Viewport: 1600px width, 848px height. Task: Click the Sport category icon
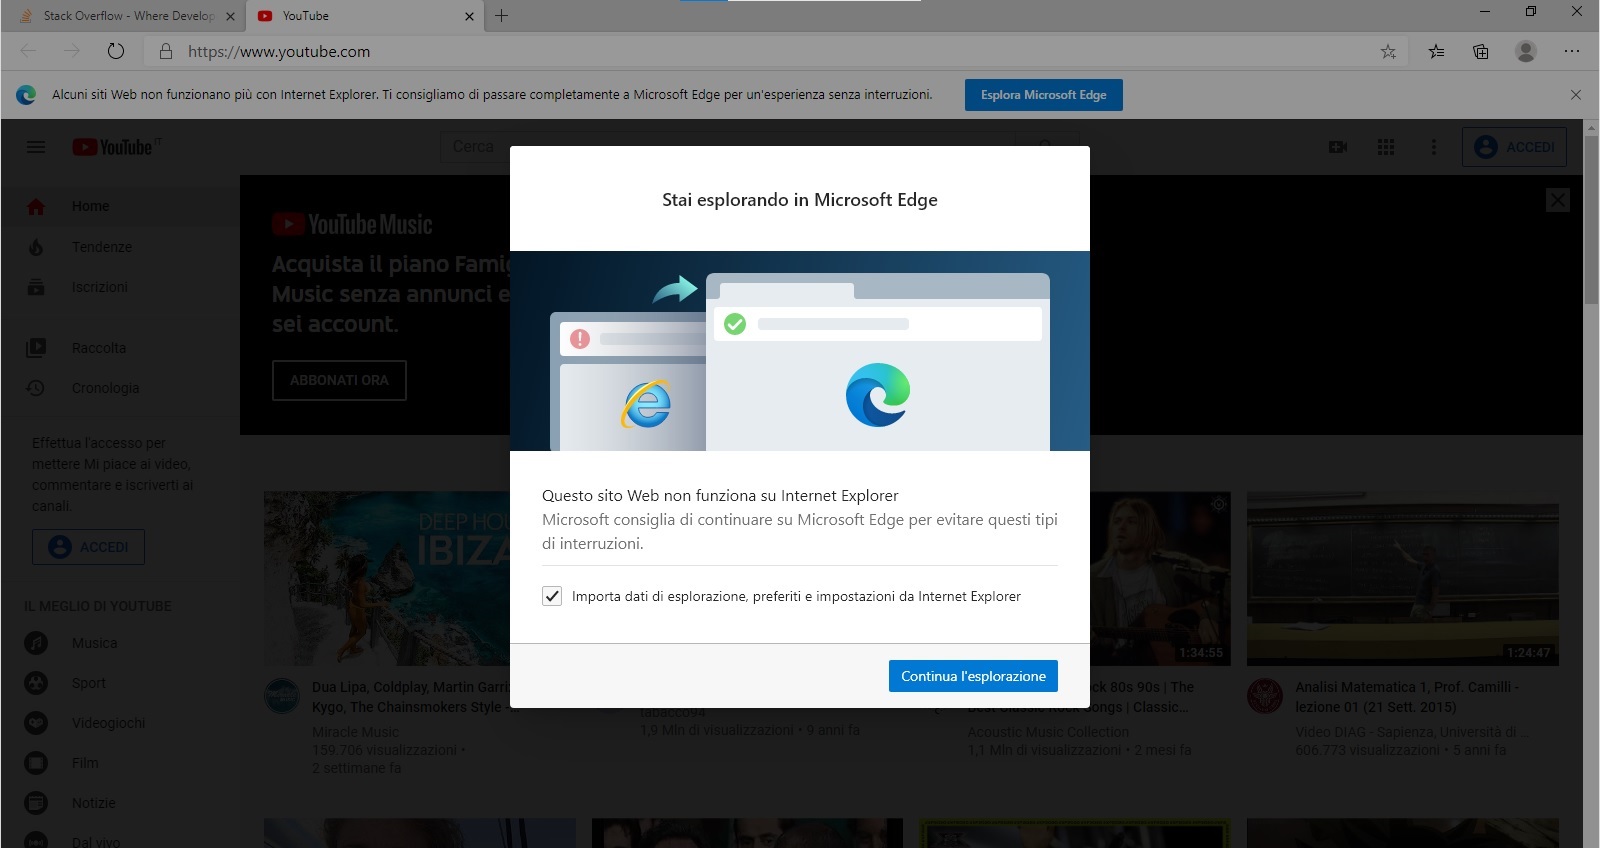click(36, 683)
